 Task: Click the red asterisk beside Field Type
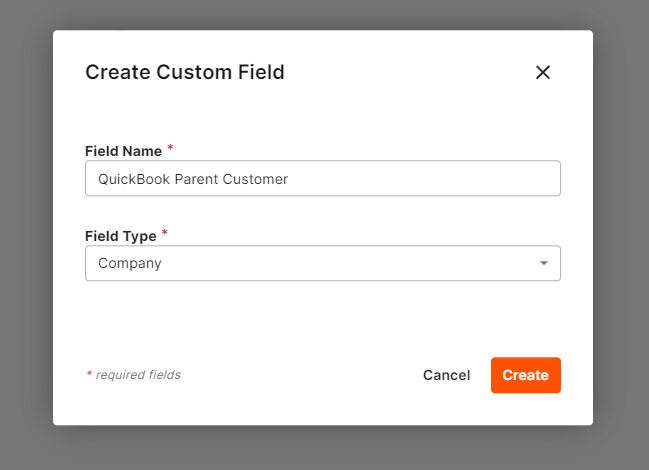(x=165, y=234)
